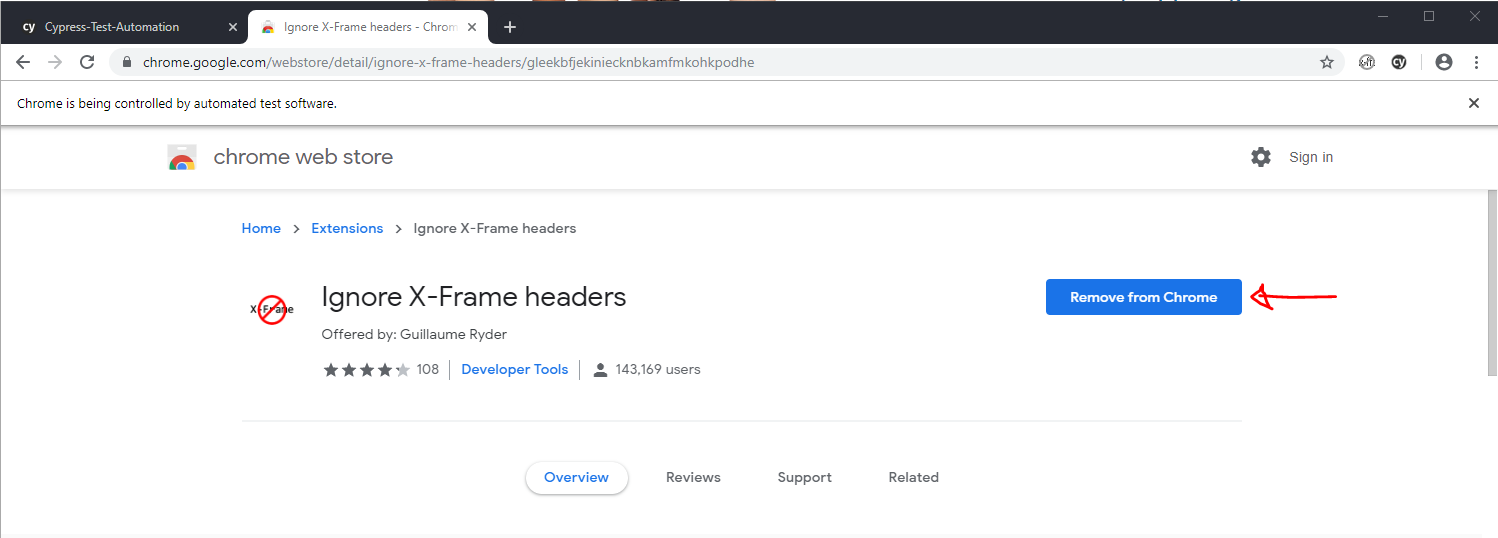The width and height of the screenshot is (1498, 538).
Task: Maximize the Chrome window
Action: coord(1429,15)
